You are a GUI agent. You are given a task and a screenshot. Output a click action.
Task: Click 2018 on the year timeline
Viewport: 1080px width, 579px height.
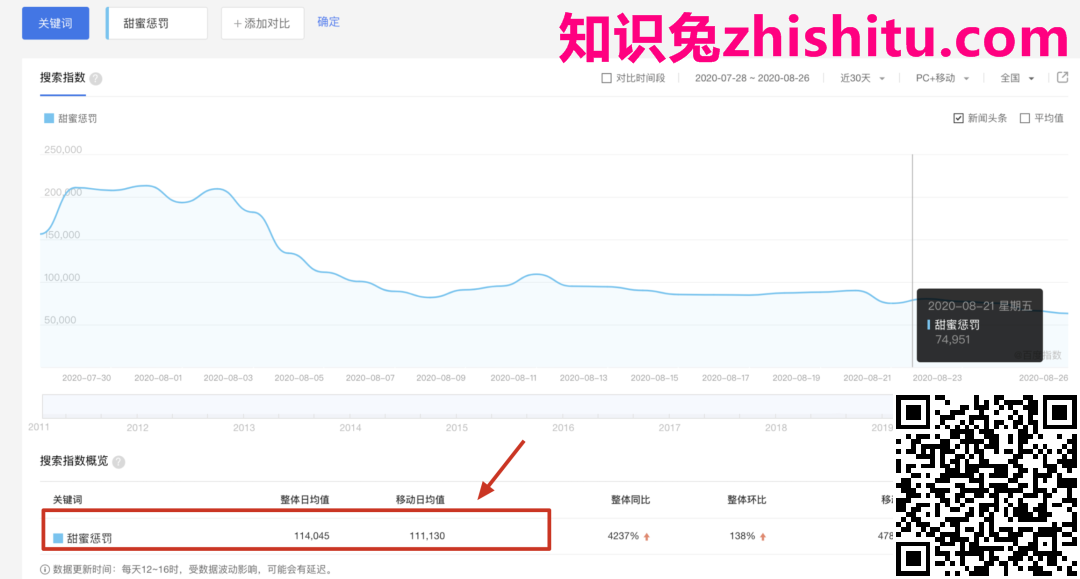776,428
